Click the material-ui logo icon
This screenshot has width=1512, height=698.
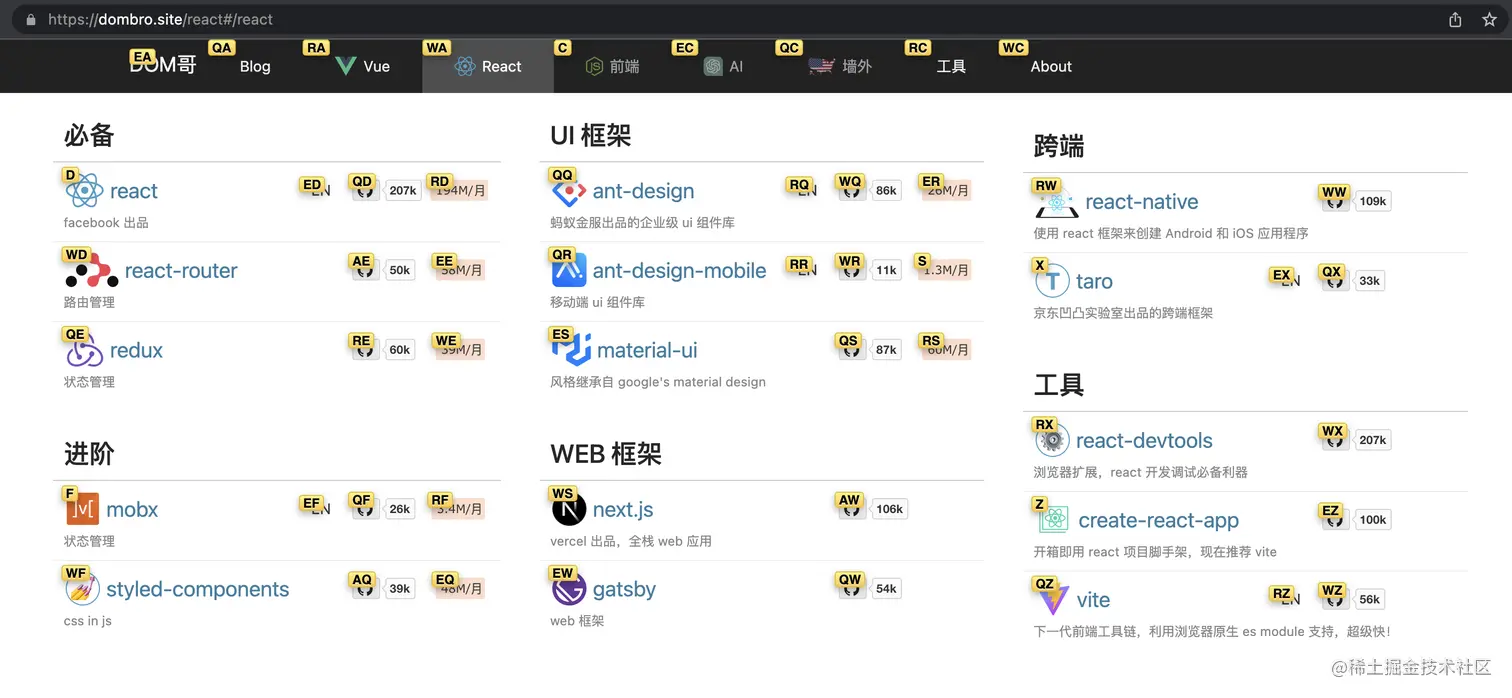click(x=570, y=350)
